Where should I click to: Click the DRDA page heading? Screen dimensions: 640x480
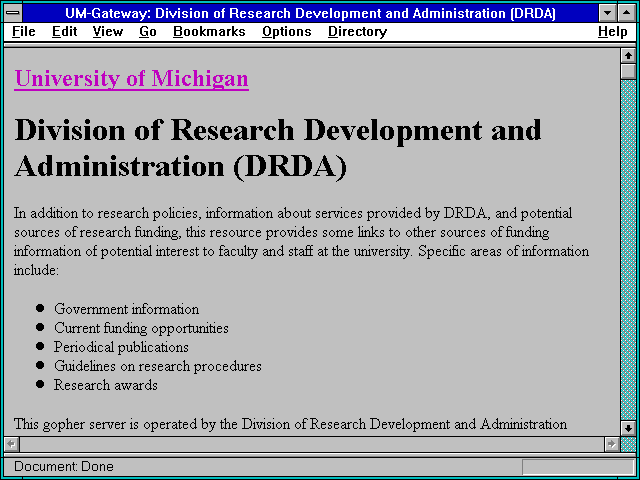coord(278,148)
